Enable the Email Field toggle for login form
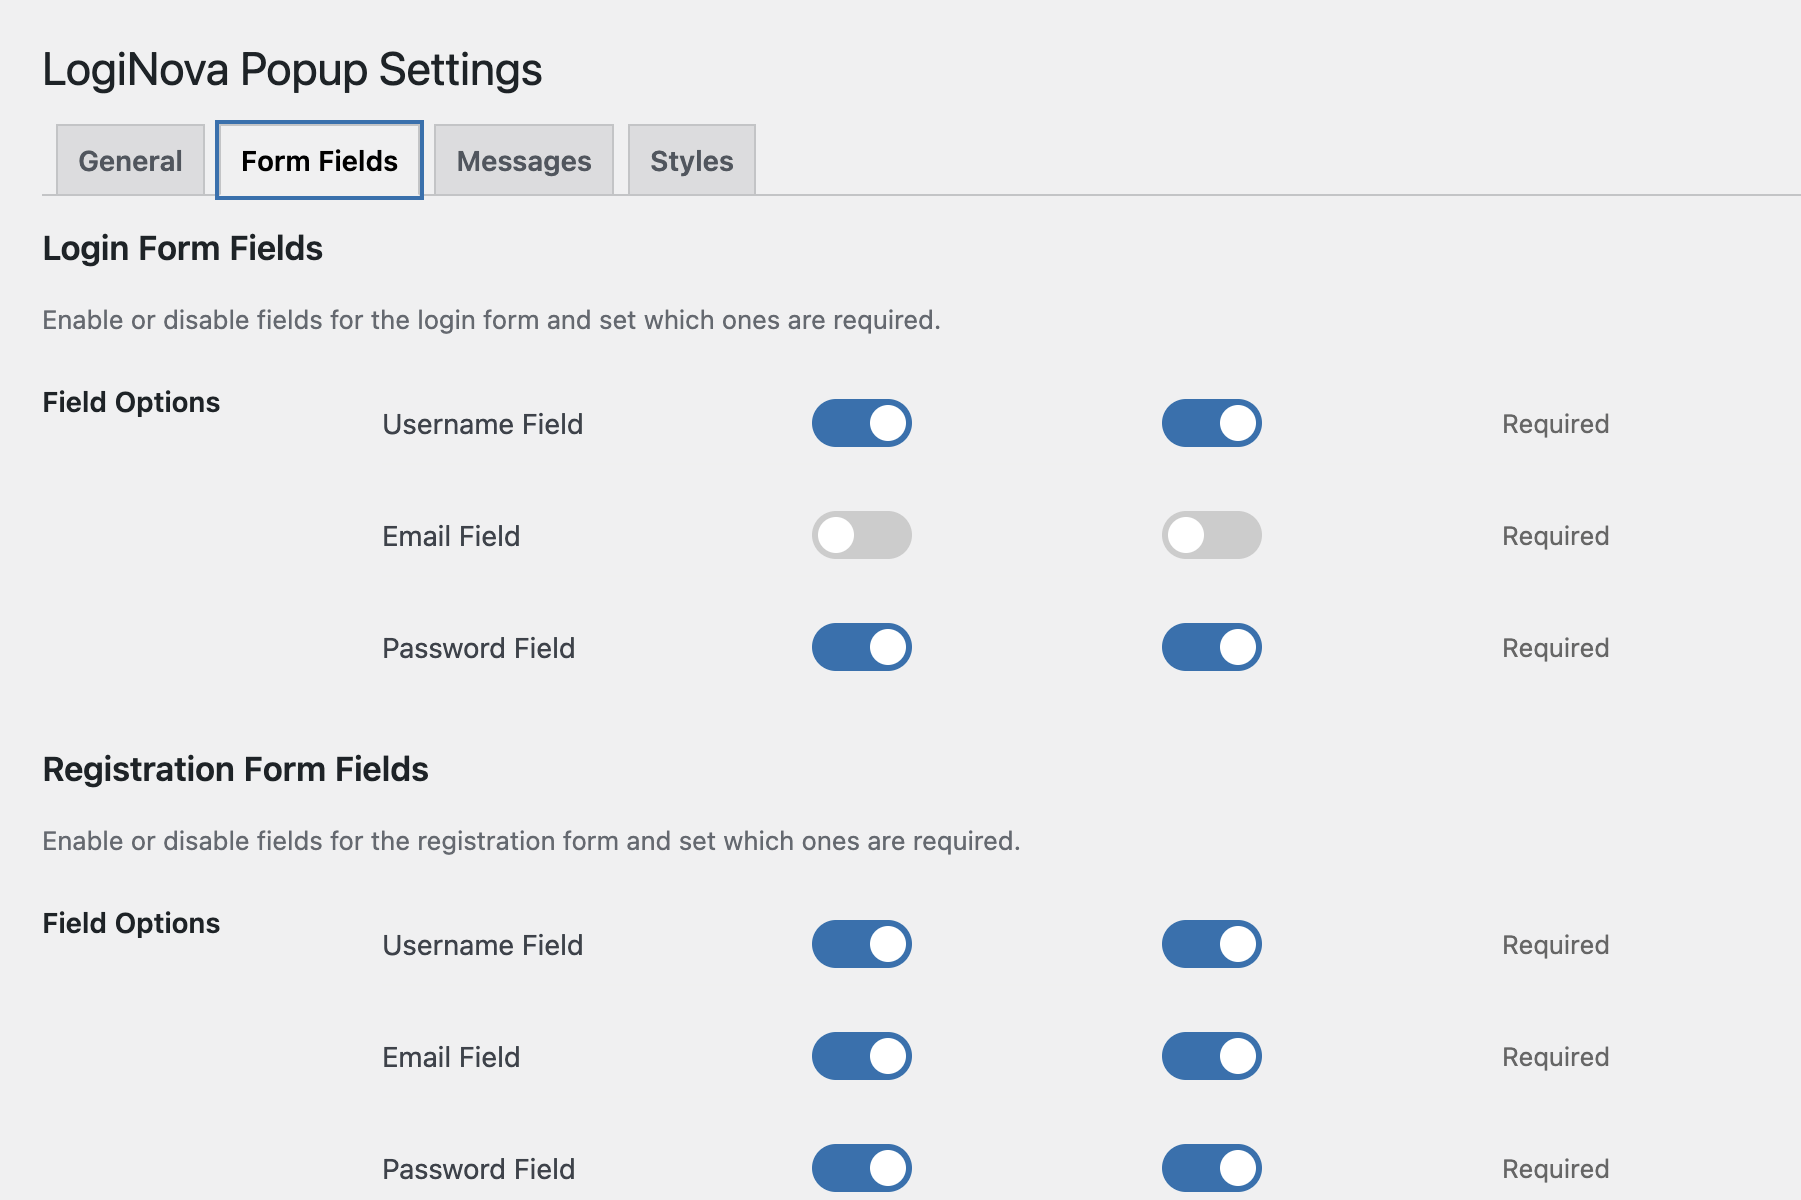The image size is (1801, 1200). tap(861, 535)
